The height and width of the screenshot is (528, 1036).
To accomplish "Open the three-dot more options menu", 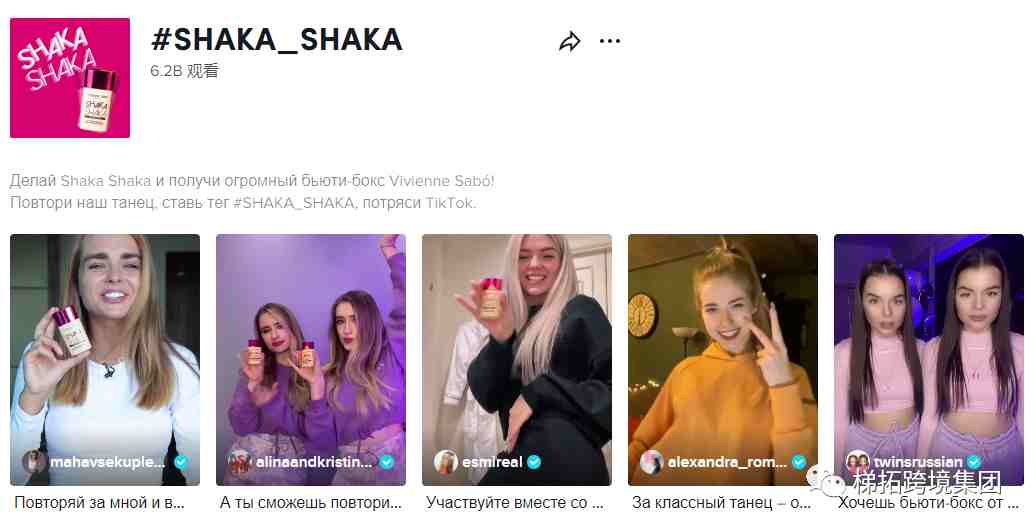I will click(609, 41).
